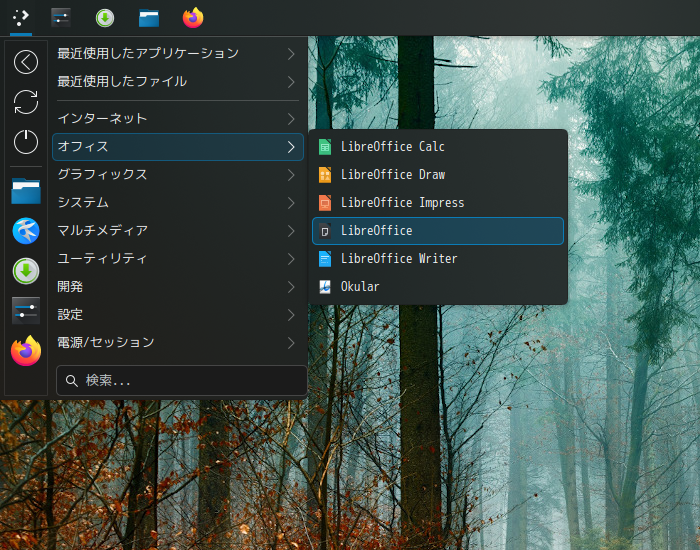This screenshot has height=550, width=700.
Task: Open 最近使用したアプリケーション menu entry
Action: click(178, 54)
